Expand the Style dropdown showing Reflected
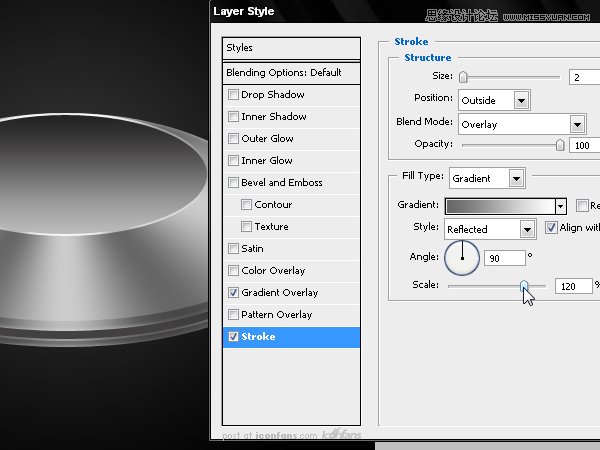The width and height of the screenshot is (600, 450). (x=527, y=229)
